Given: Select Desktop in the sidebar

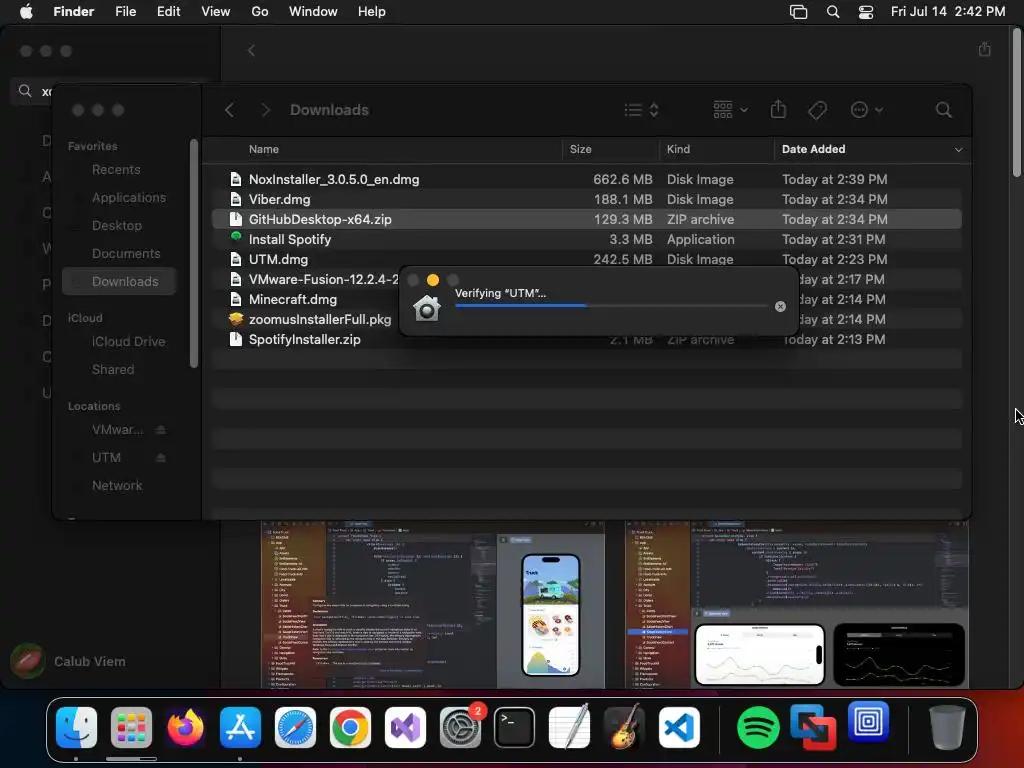Looking at the screenshot, I should pyautogui.click(x=118, y=225).
